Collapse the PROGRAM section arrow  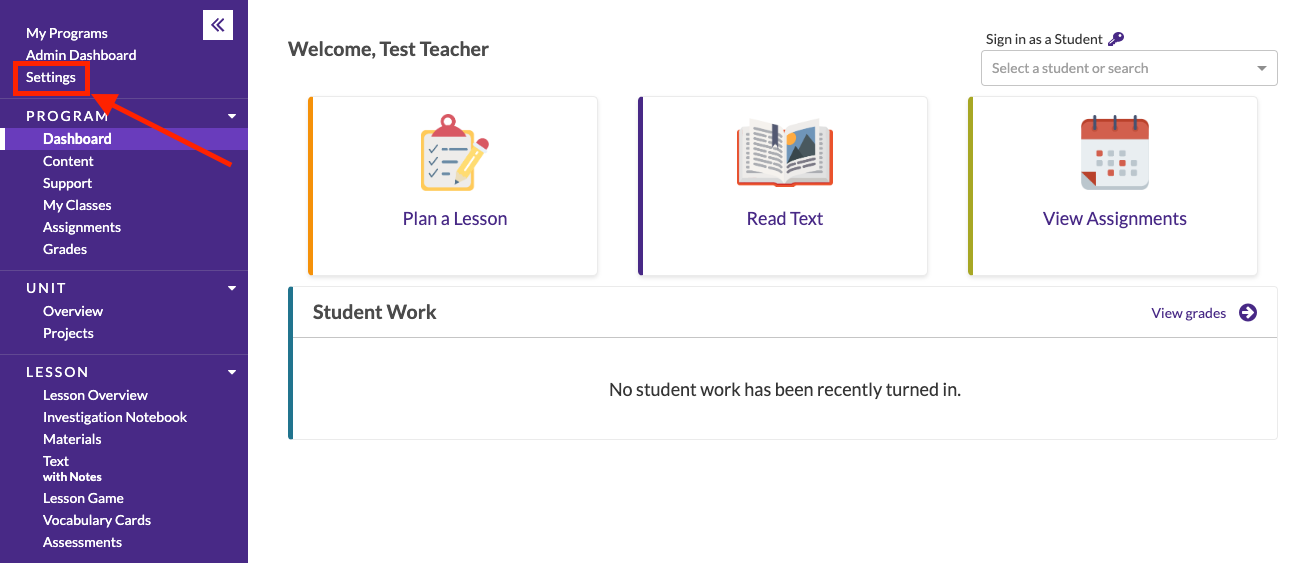click(232, 116)
